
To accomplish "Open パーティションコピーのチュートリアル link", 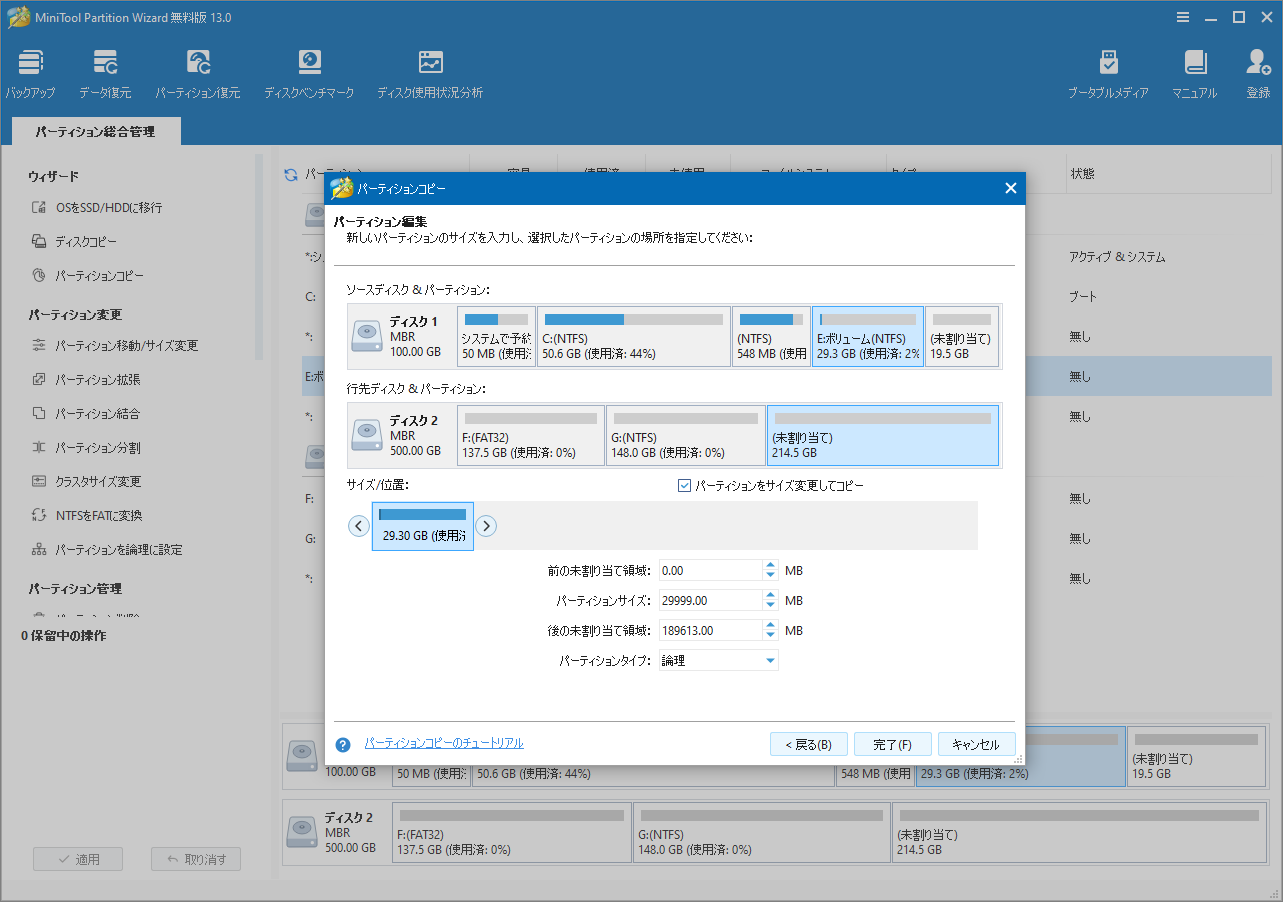I will pos(444,743).
